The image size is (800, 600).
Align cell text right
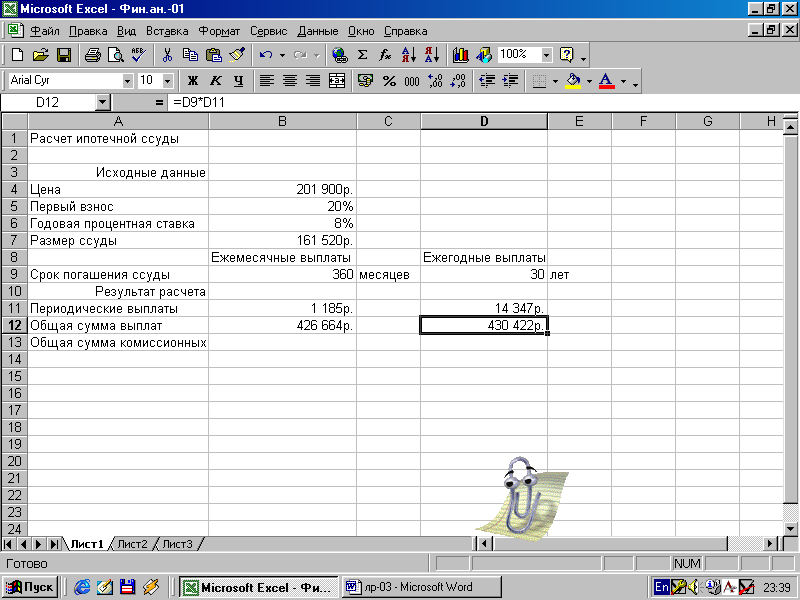tap(313, 81)
